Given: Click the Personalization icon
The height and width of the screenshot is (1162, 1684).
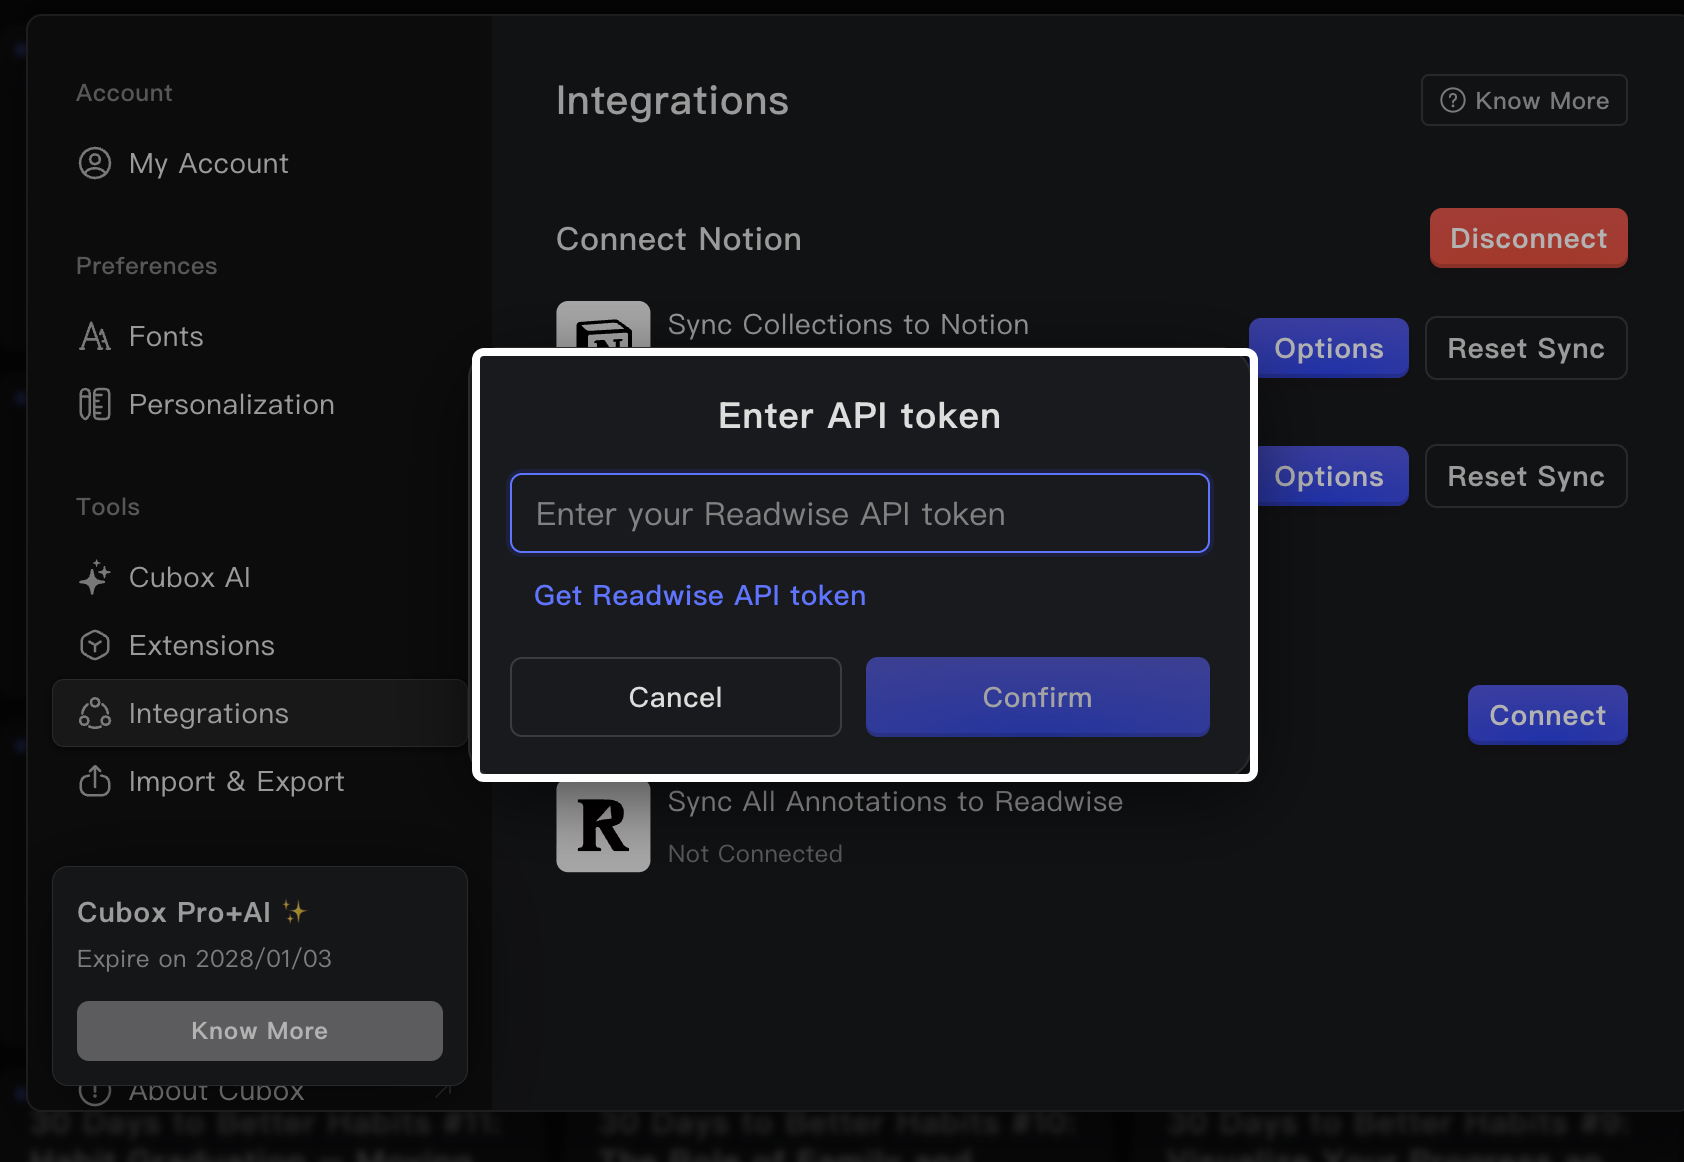Looking at the screenshot, I should [95, 405].
